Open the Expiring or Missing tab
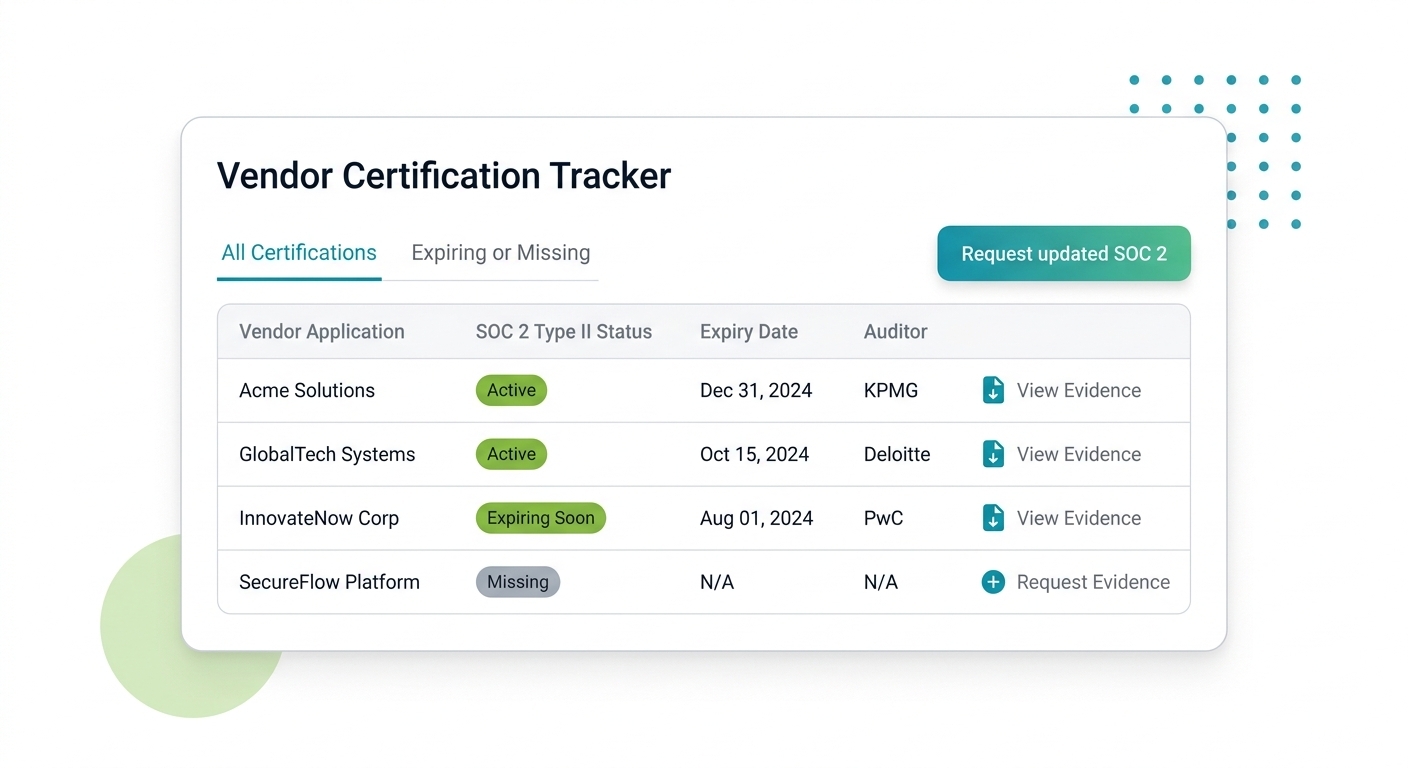This screenshot has height=768, width=1408. [501, 253]
